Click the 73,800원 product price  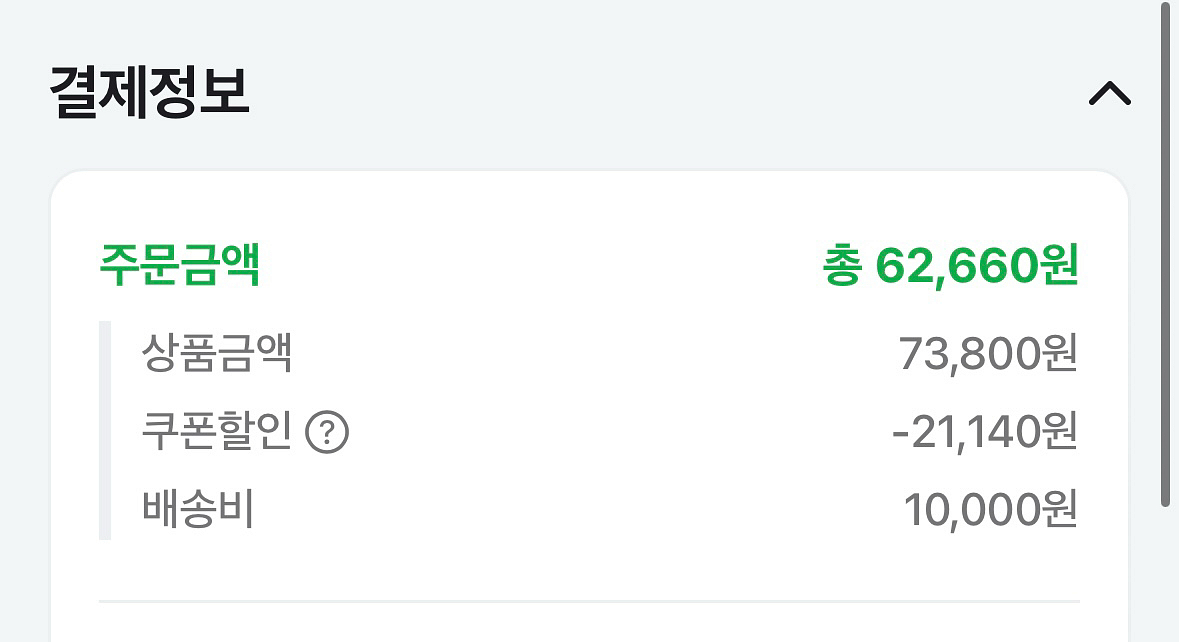pos(987,354)
